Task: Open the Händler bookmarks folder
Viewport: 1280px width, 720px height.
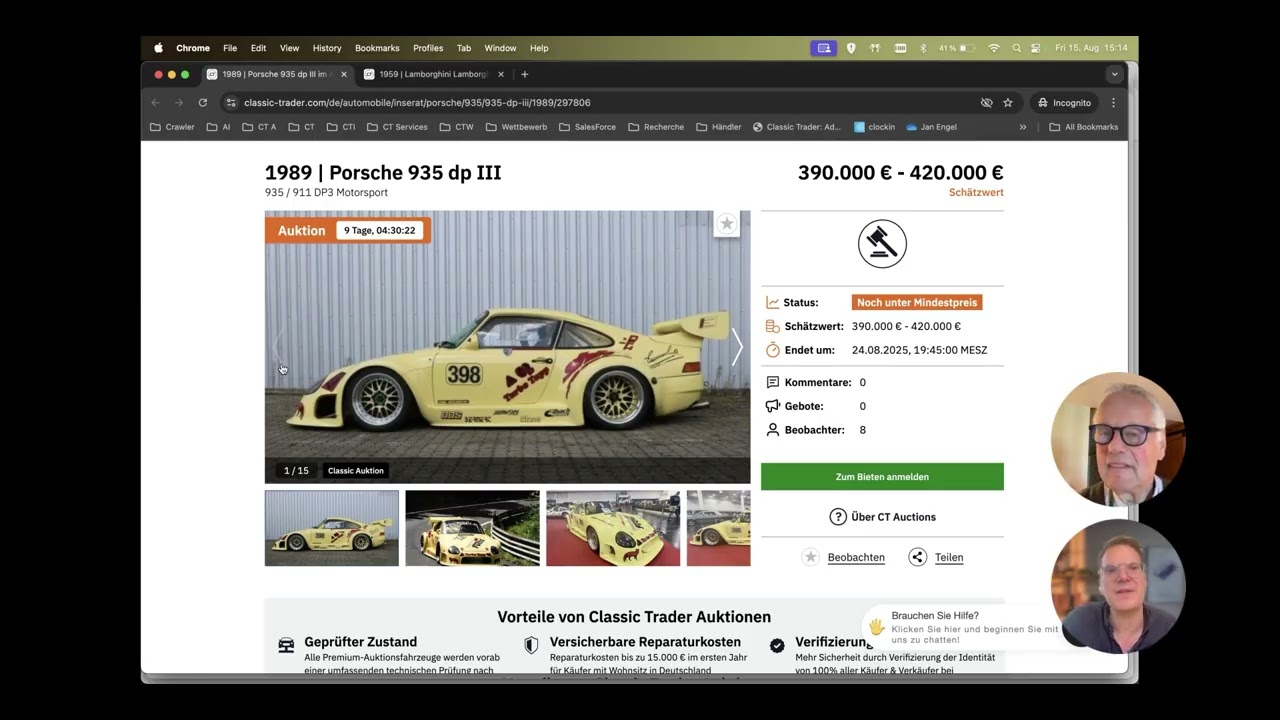Action: (x=718, y=127)
